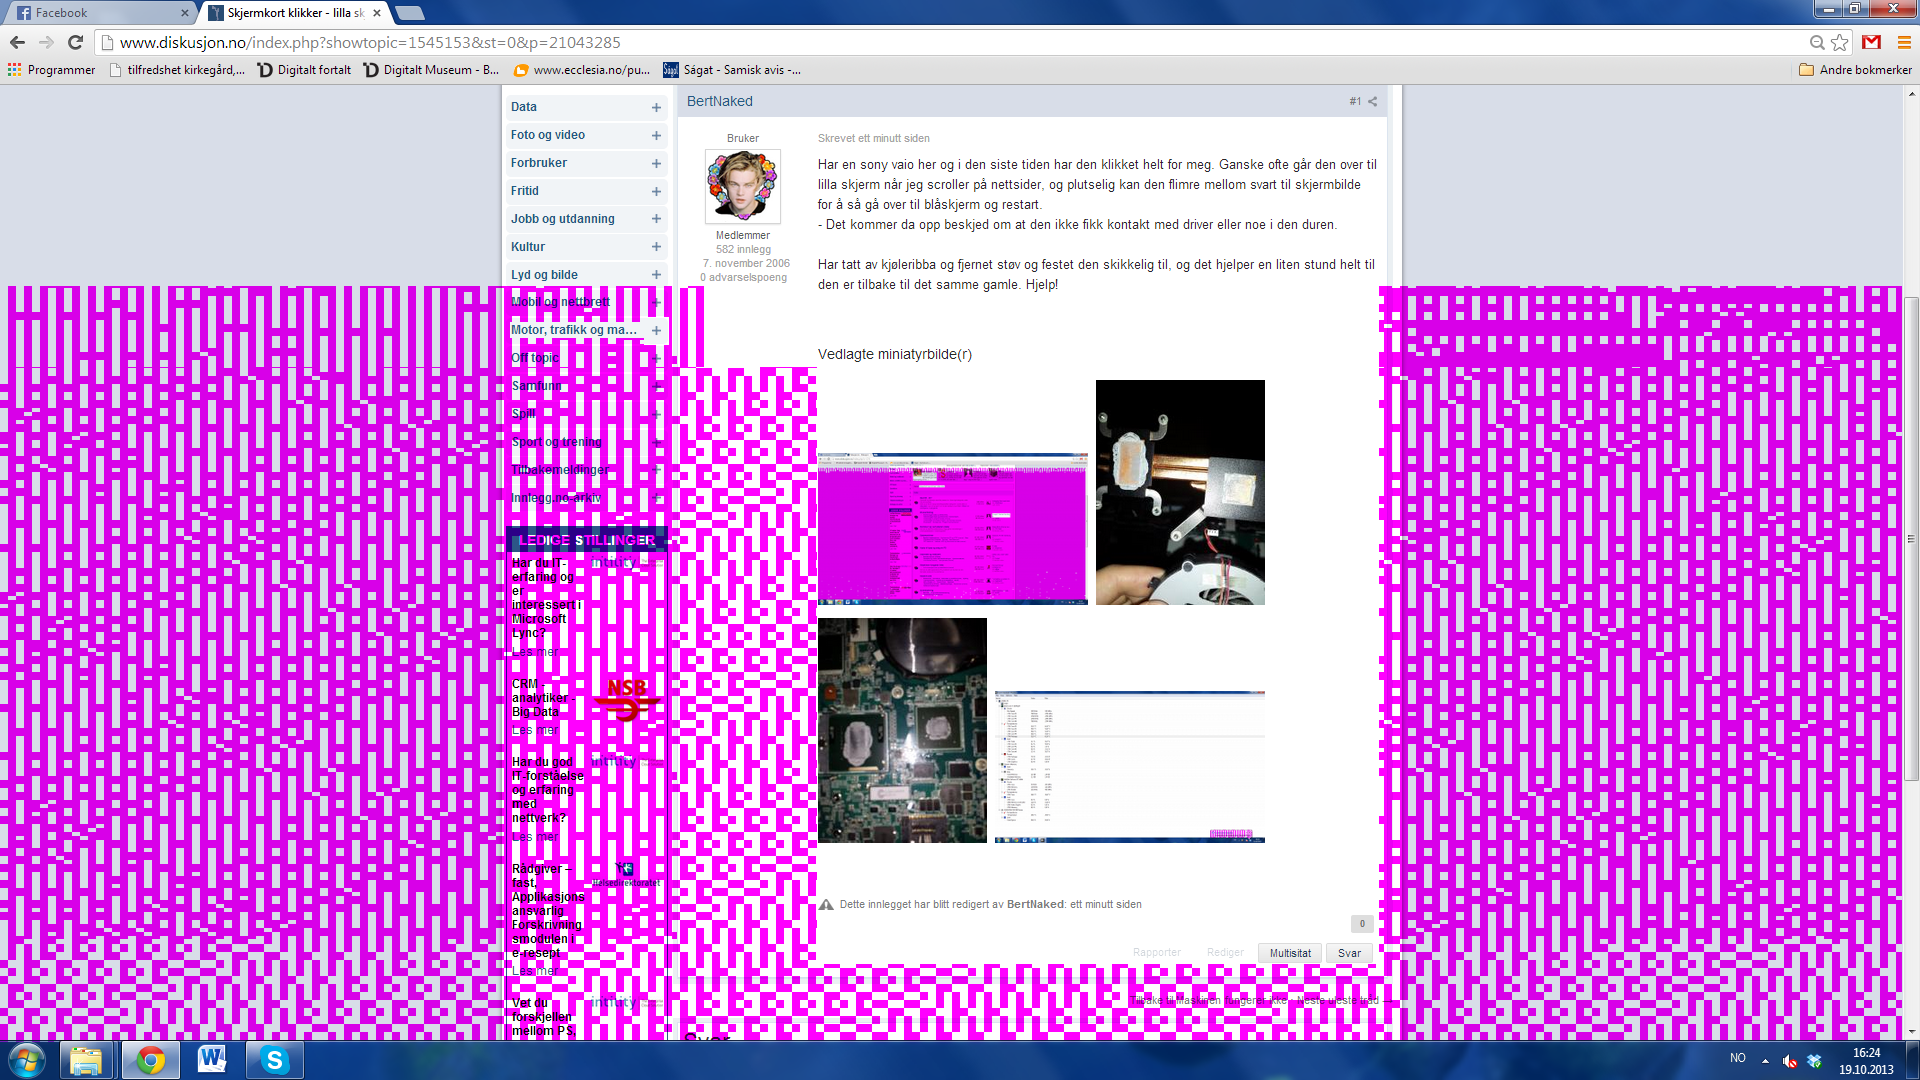Click the Dropbox tray icon
1920x1080 pixels.
1814,1061
